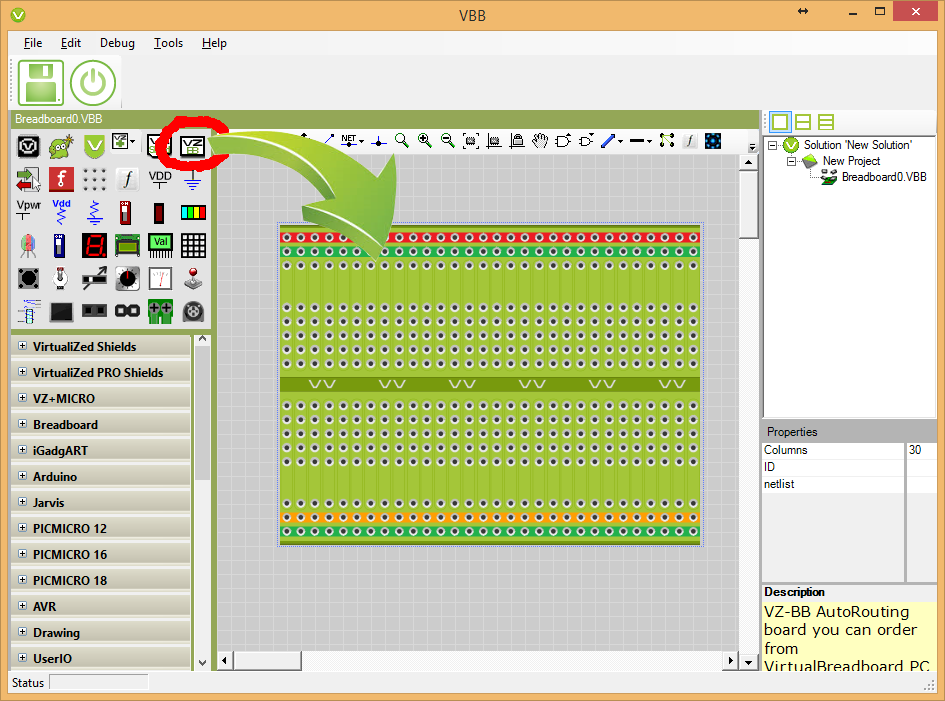This screenshot has width=945, height=701.
Task: Pick the pushbutton component icon
Action: pyautogui.click(x=28, y=278)
